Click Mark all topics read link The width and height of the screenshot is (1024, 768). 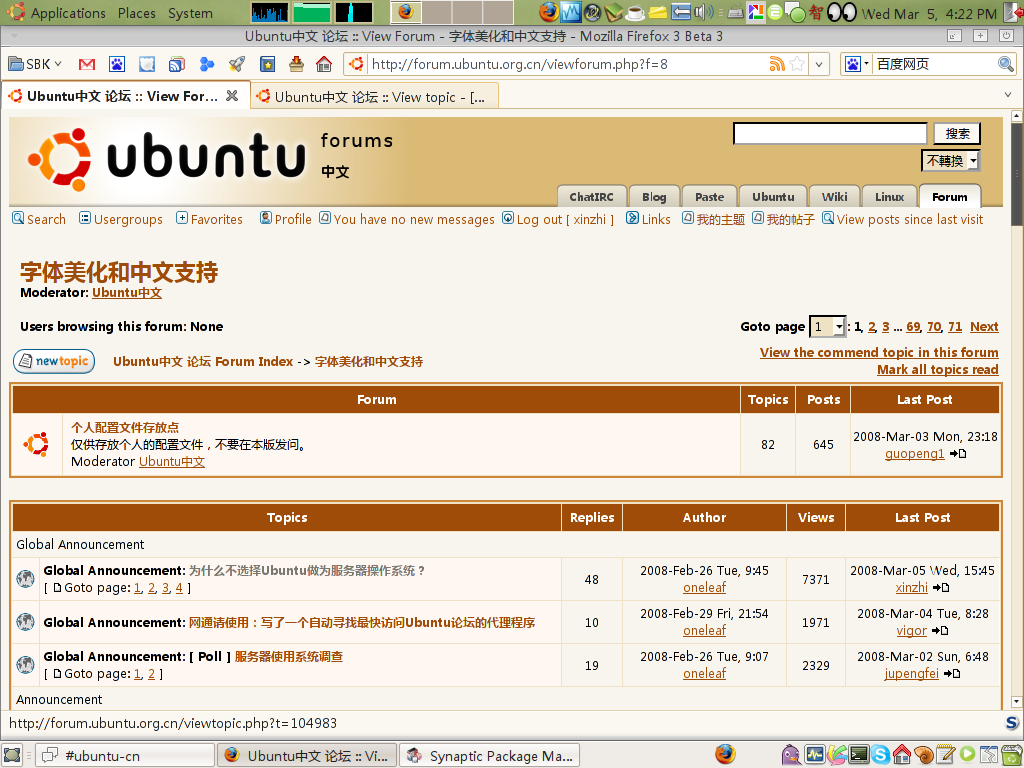[x=937, y=370]
